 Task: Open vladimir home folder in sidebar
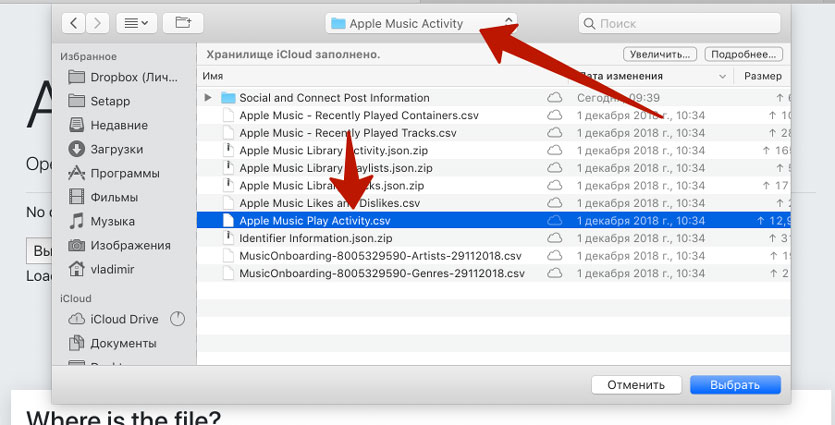[102, 269]
